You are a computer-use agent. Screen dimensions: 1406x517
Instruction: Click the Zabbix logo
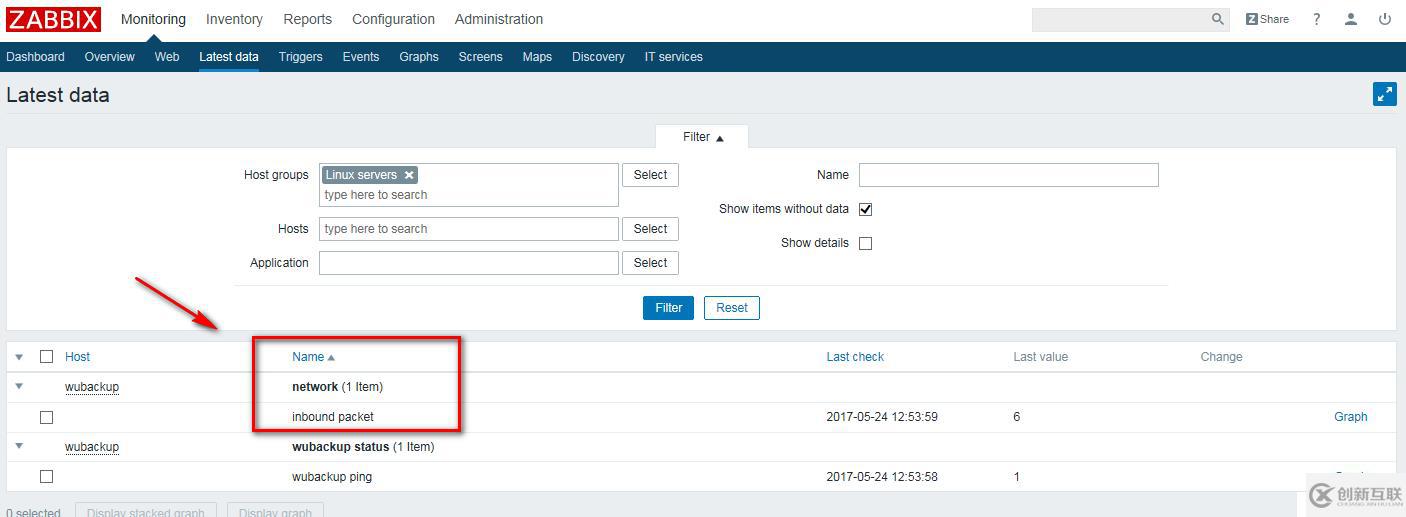tap(54, 19)
